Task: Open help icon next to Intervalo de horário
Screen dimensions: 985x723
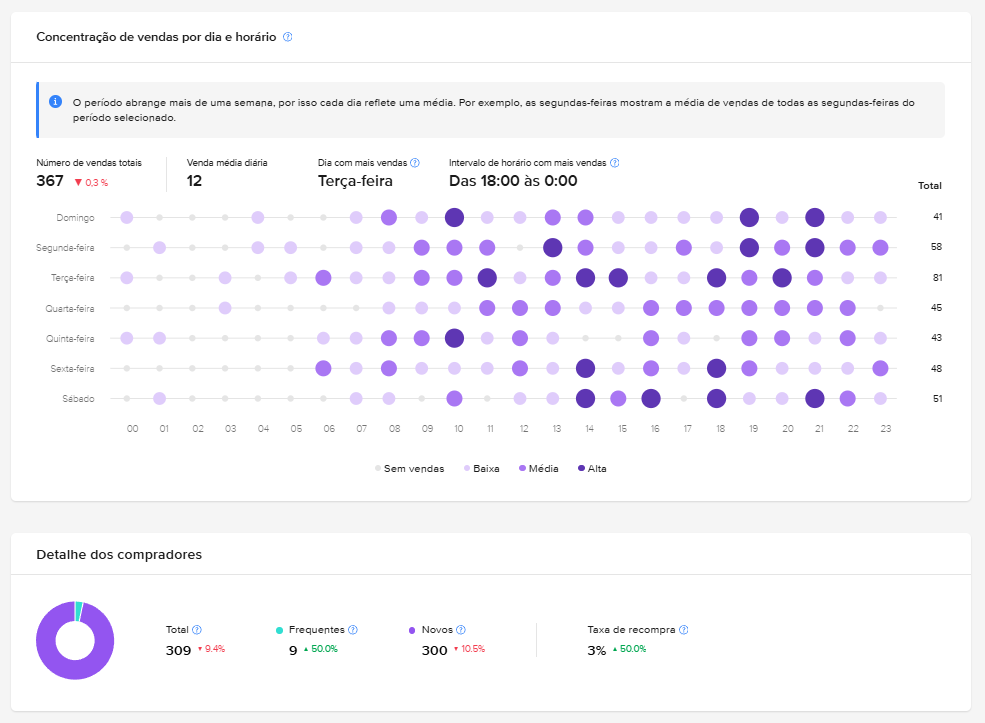Action: (x=614, y=163)
